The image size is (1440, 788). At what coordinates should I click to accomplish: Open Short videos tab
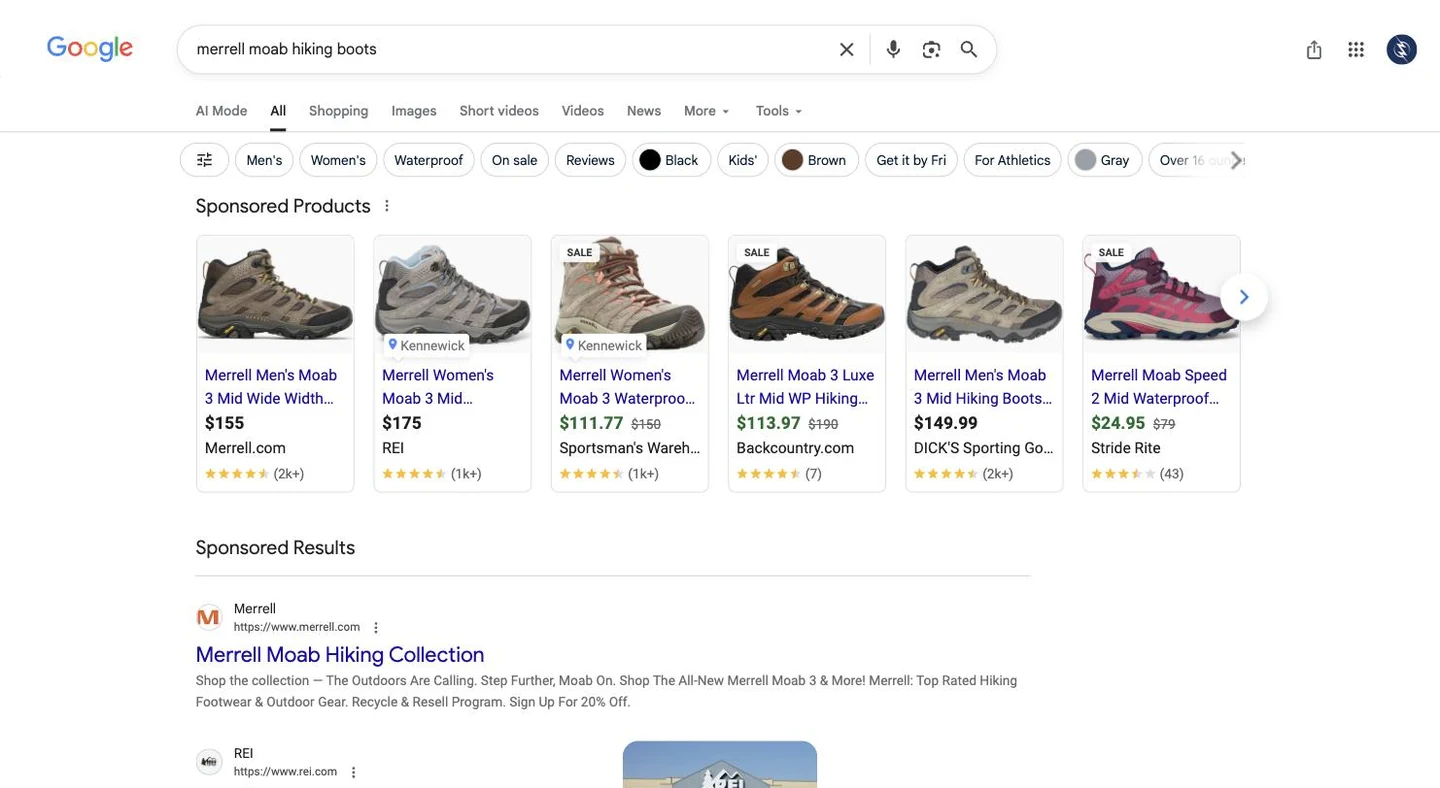click(x=499, y=111)
